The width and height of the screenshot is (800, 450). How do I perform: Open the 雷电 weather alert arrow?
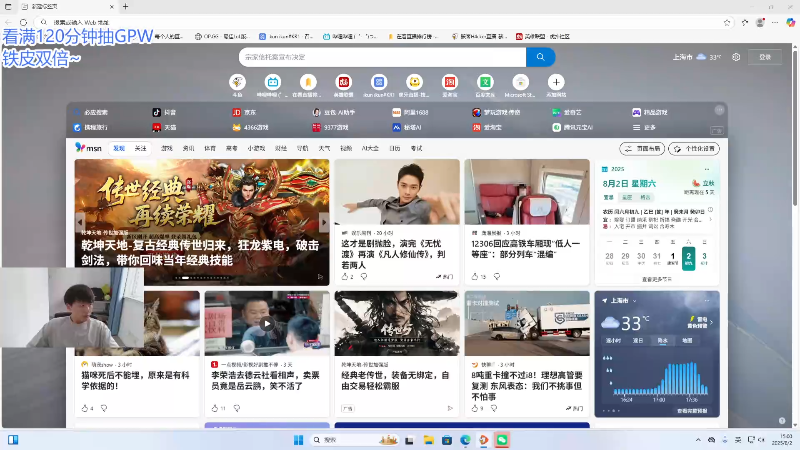pos(711,322)
